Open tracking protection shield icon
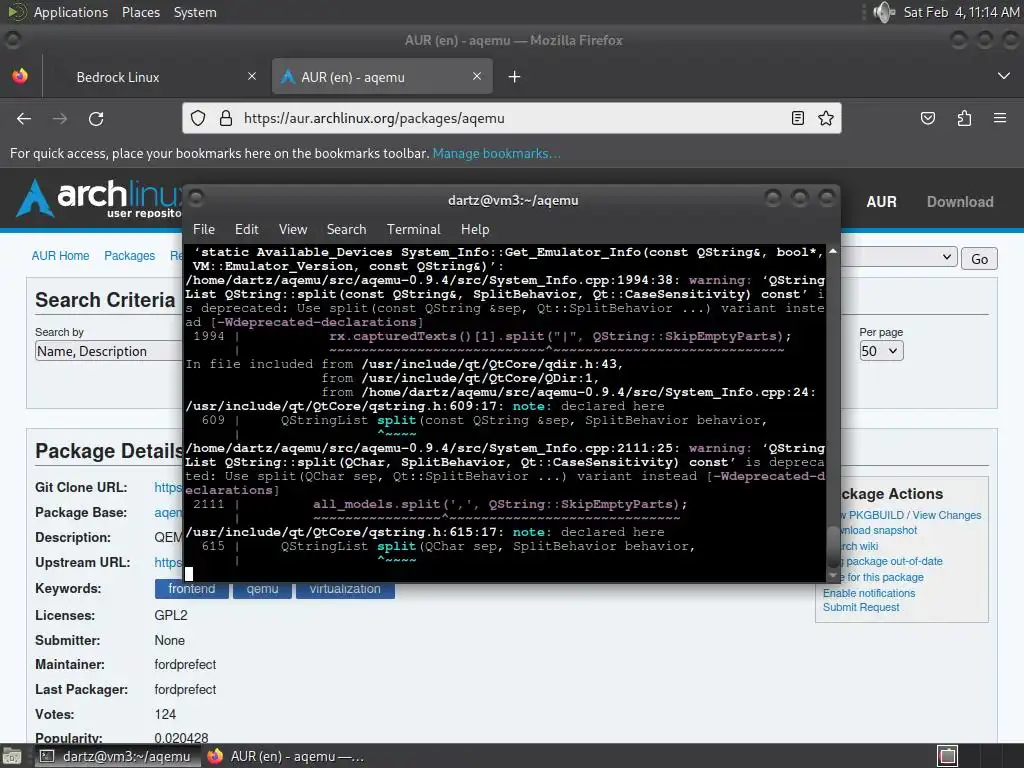1024x768 pixels. pyautogui.click(x=198, y=118)
